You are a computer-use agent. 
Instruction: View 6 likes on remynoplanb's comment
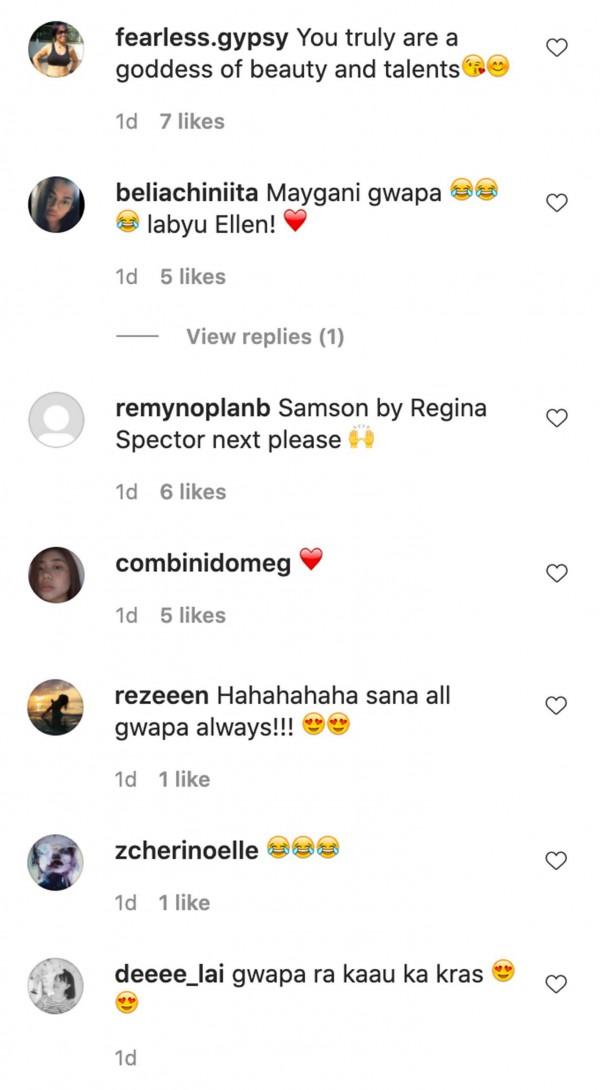[193, 491]
